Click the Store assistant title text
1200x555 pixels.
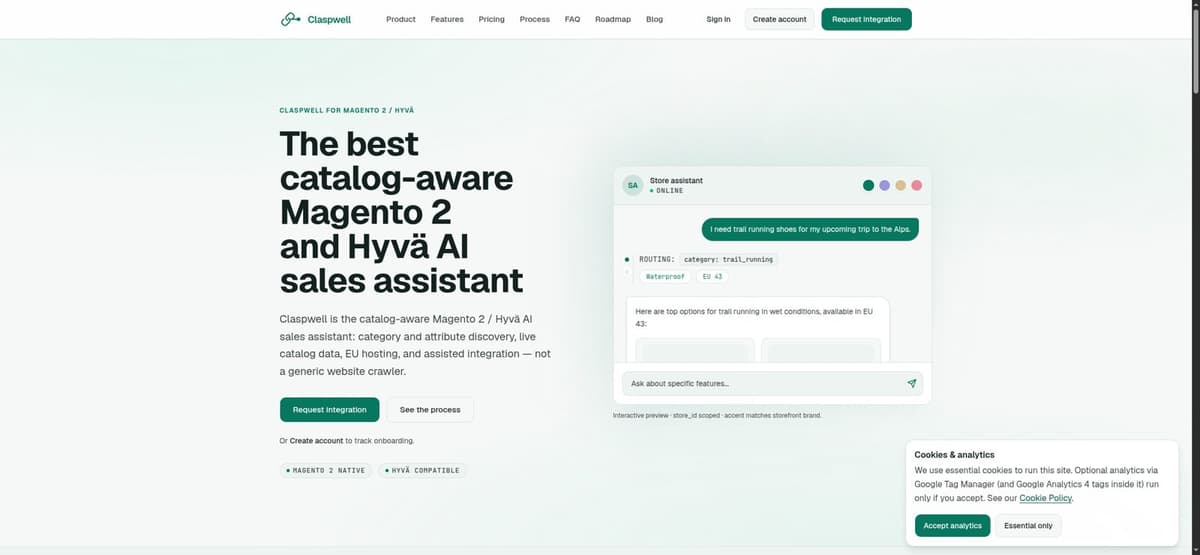676,180
